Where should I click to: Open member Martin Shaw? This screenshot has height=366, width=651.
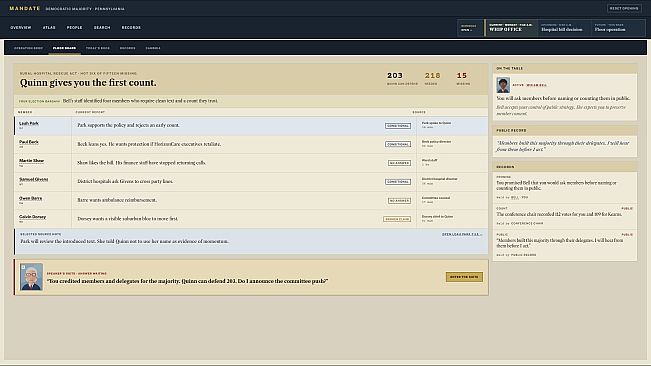(31, 161)
